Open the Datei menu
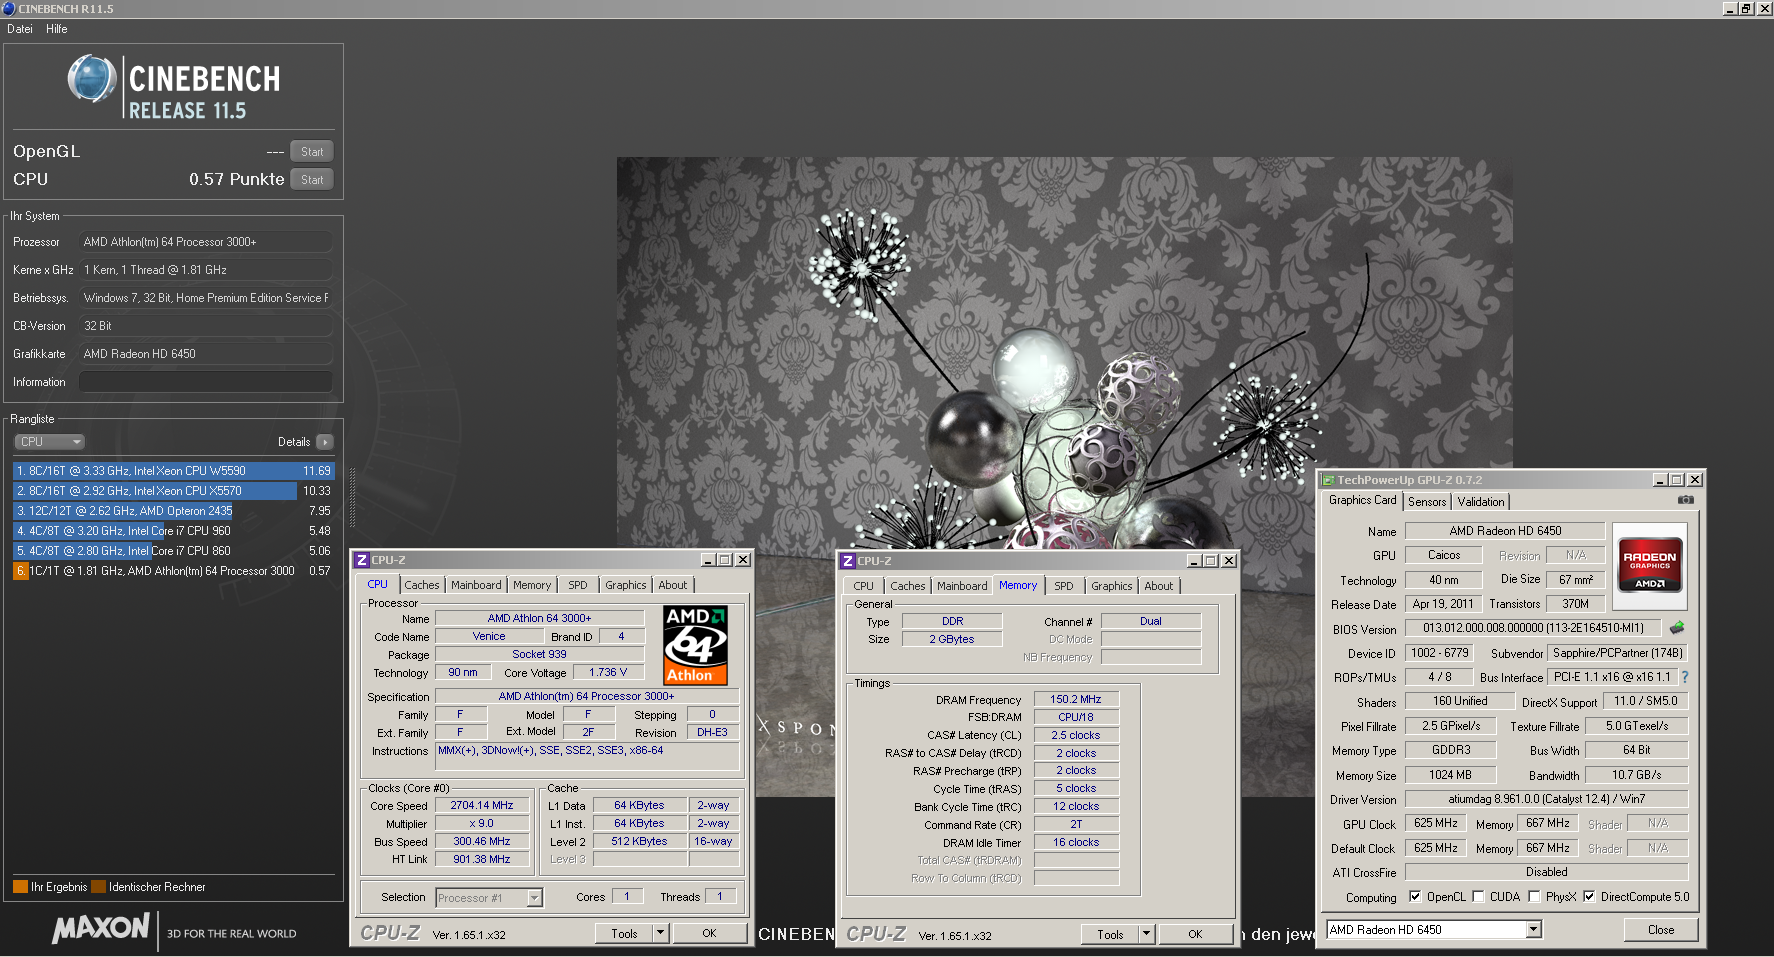Screen dimensions: 1774x957 20,29
